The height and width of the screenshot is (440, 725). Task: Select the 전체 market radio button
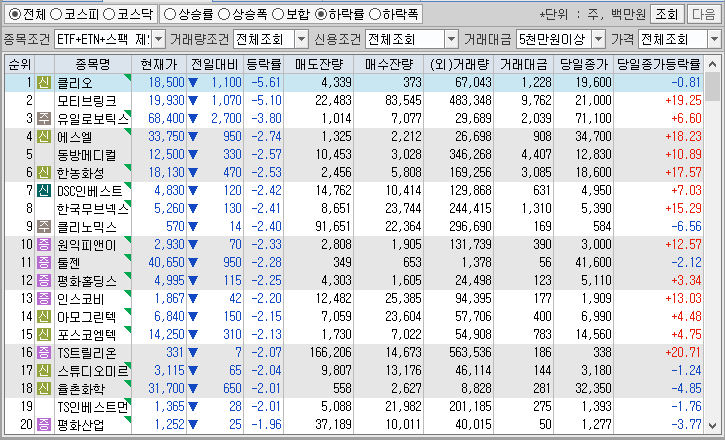(x=15, y=14)
